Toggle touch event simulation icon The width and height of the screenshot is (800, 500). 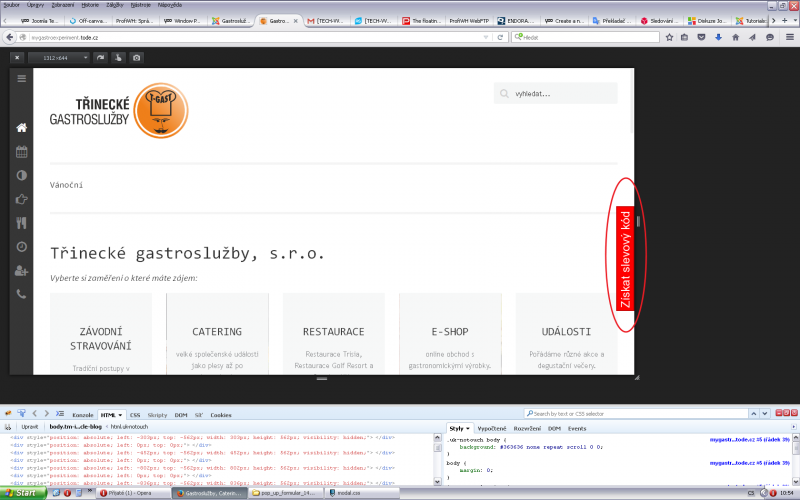[x=118, y=58]
